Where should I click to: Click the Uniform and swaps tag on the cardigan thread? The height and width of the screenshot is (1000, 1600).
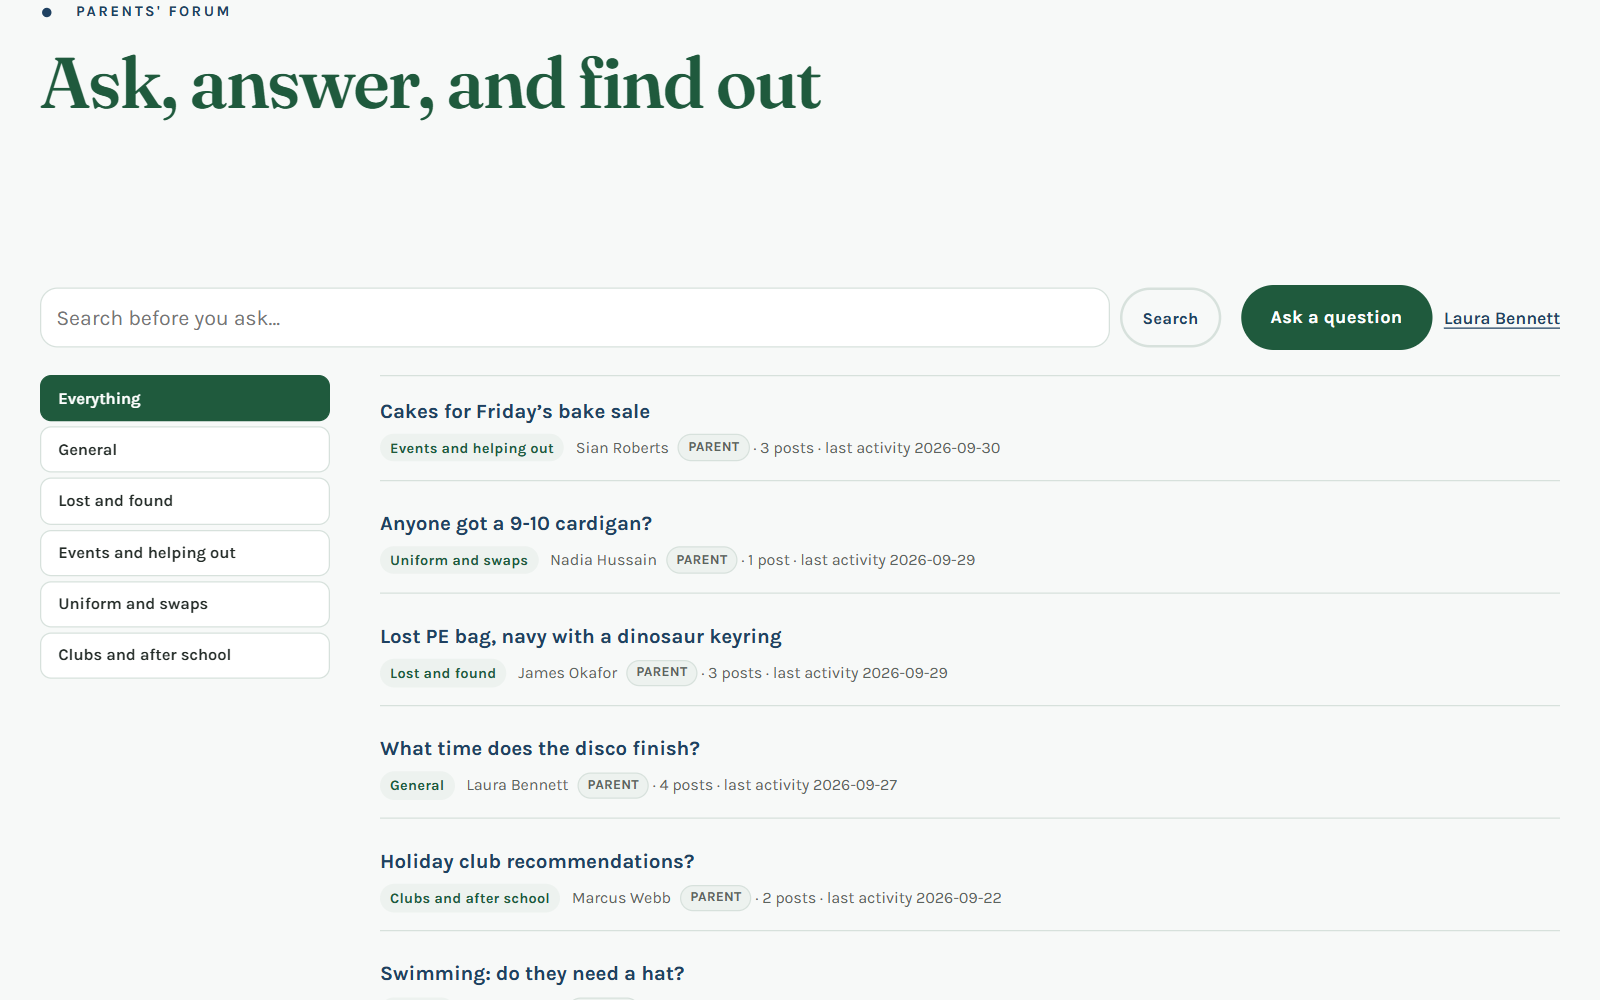[459, 560]
